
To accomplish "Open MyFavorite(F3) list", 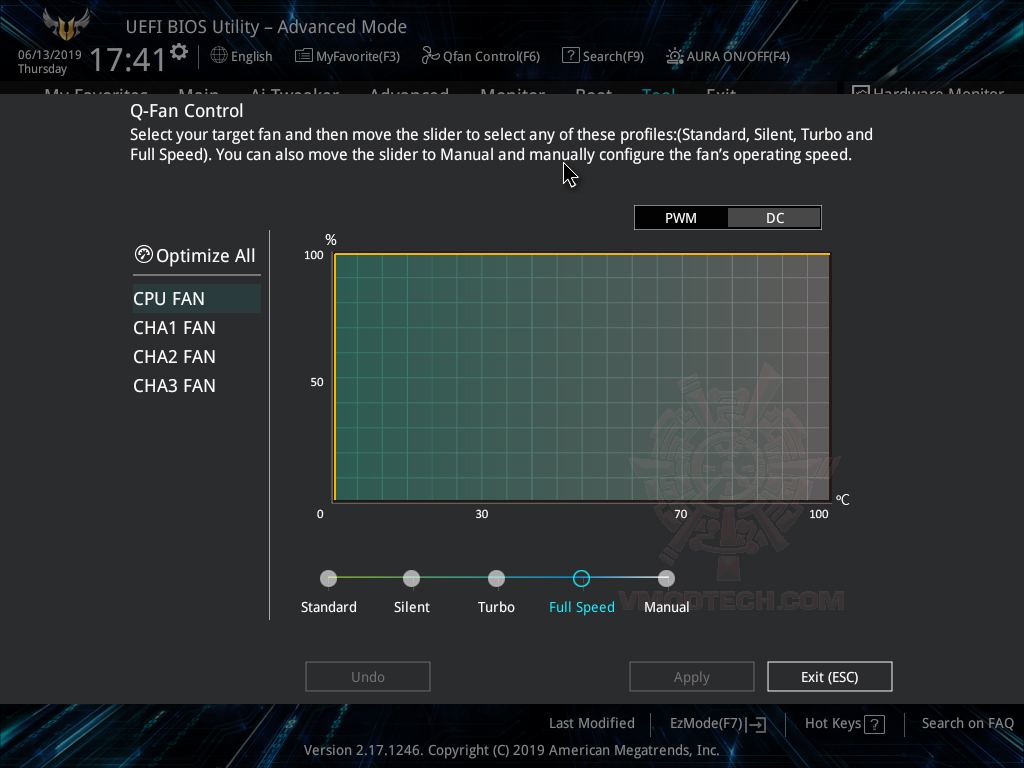I will point(347,56).
